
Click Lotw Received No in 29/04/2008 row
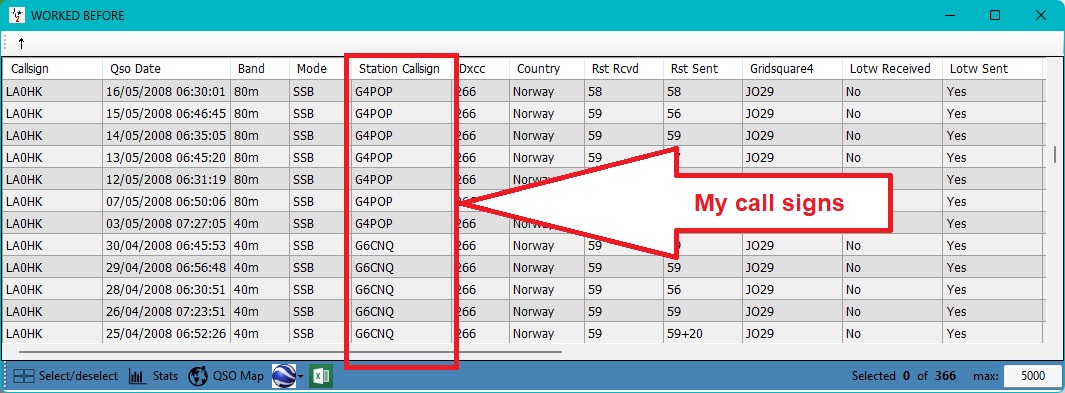click(892, 267)
